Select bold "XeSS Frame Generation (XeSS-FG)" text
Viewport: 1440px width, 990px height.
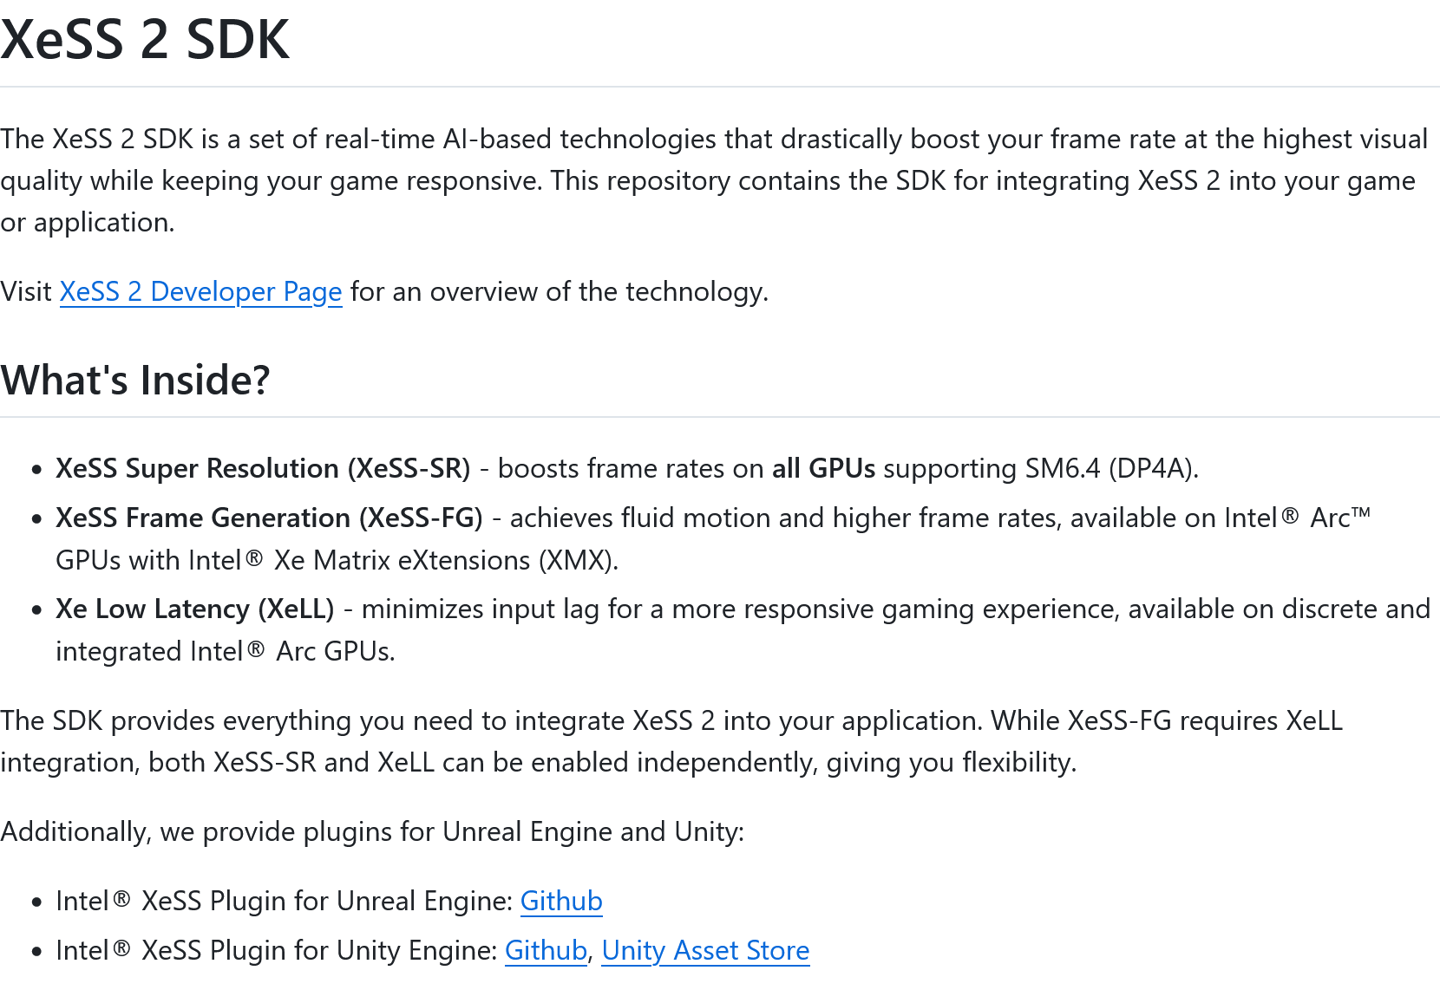coord(269,518)
